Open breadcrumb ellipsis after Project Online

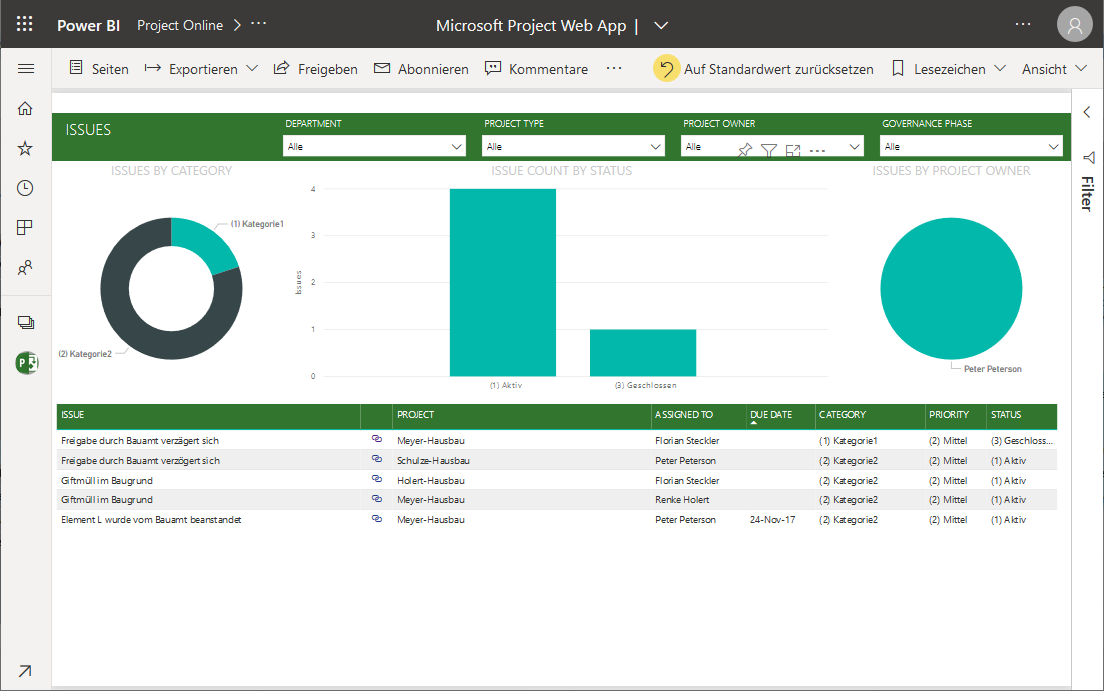258,23
